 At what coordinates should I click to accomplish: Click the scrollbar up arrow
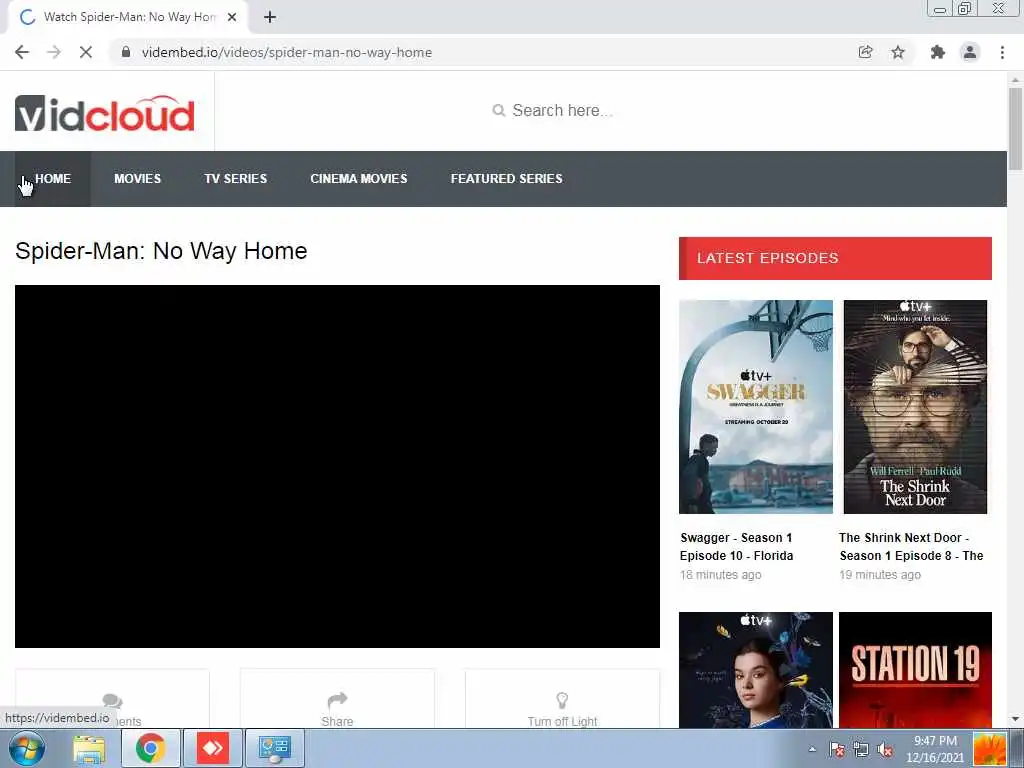1015,78
